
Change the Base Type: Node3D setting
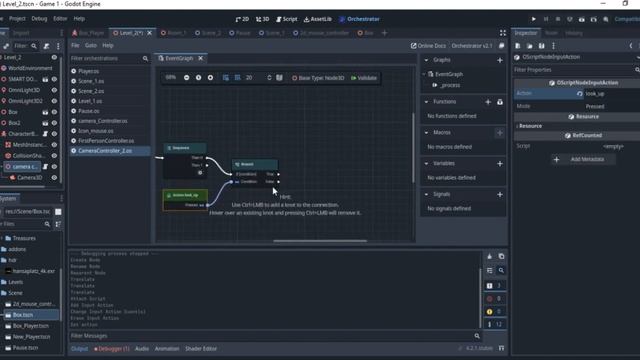tap(318, 78)
